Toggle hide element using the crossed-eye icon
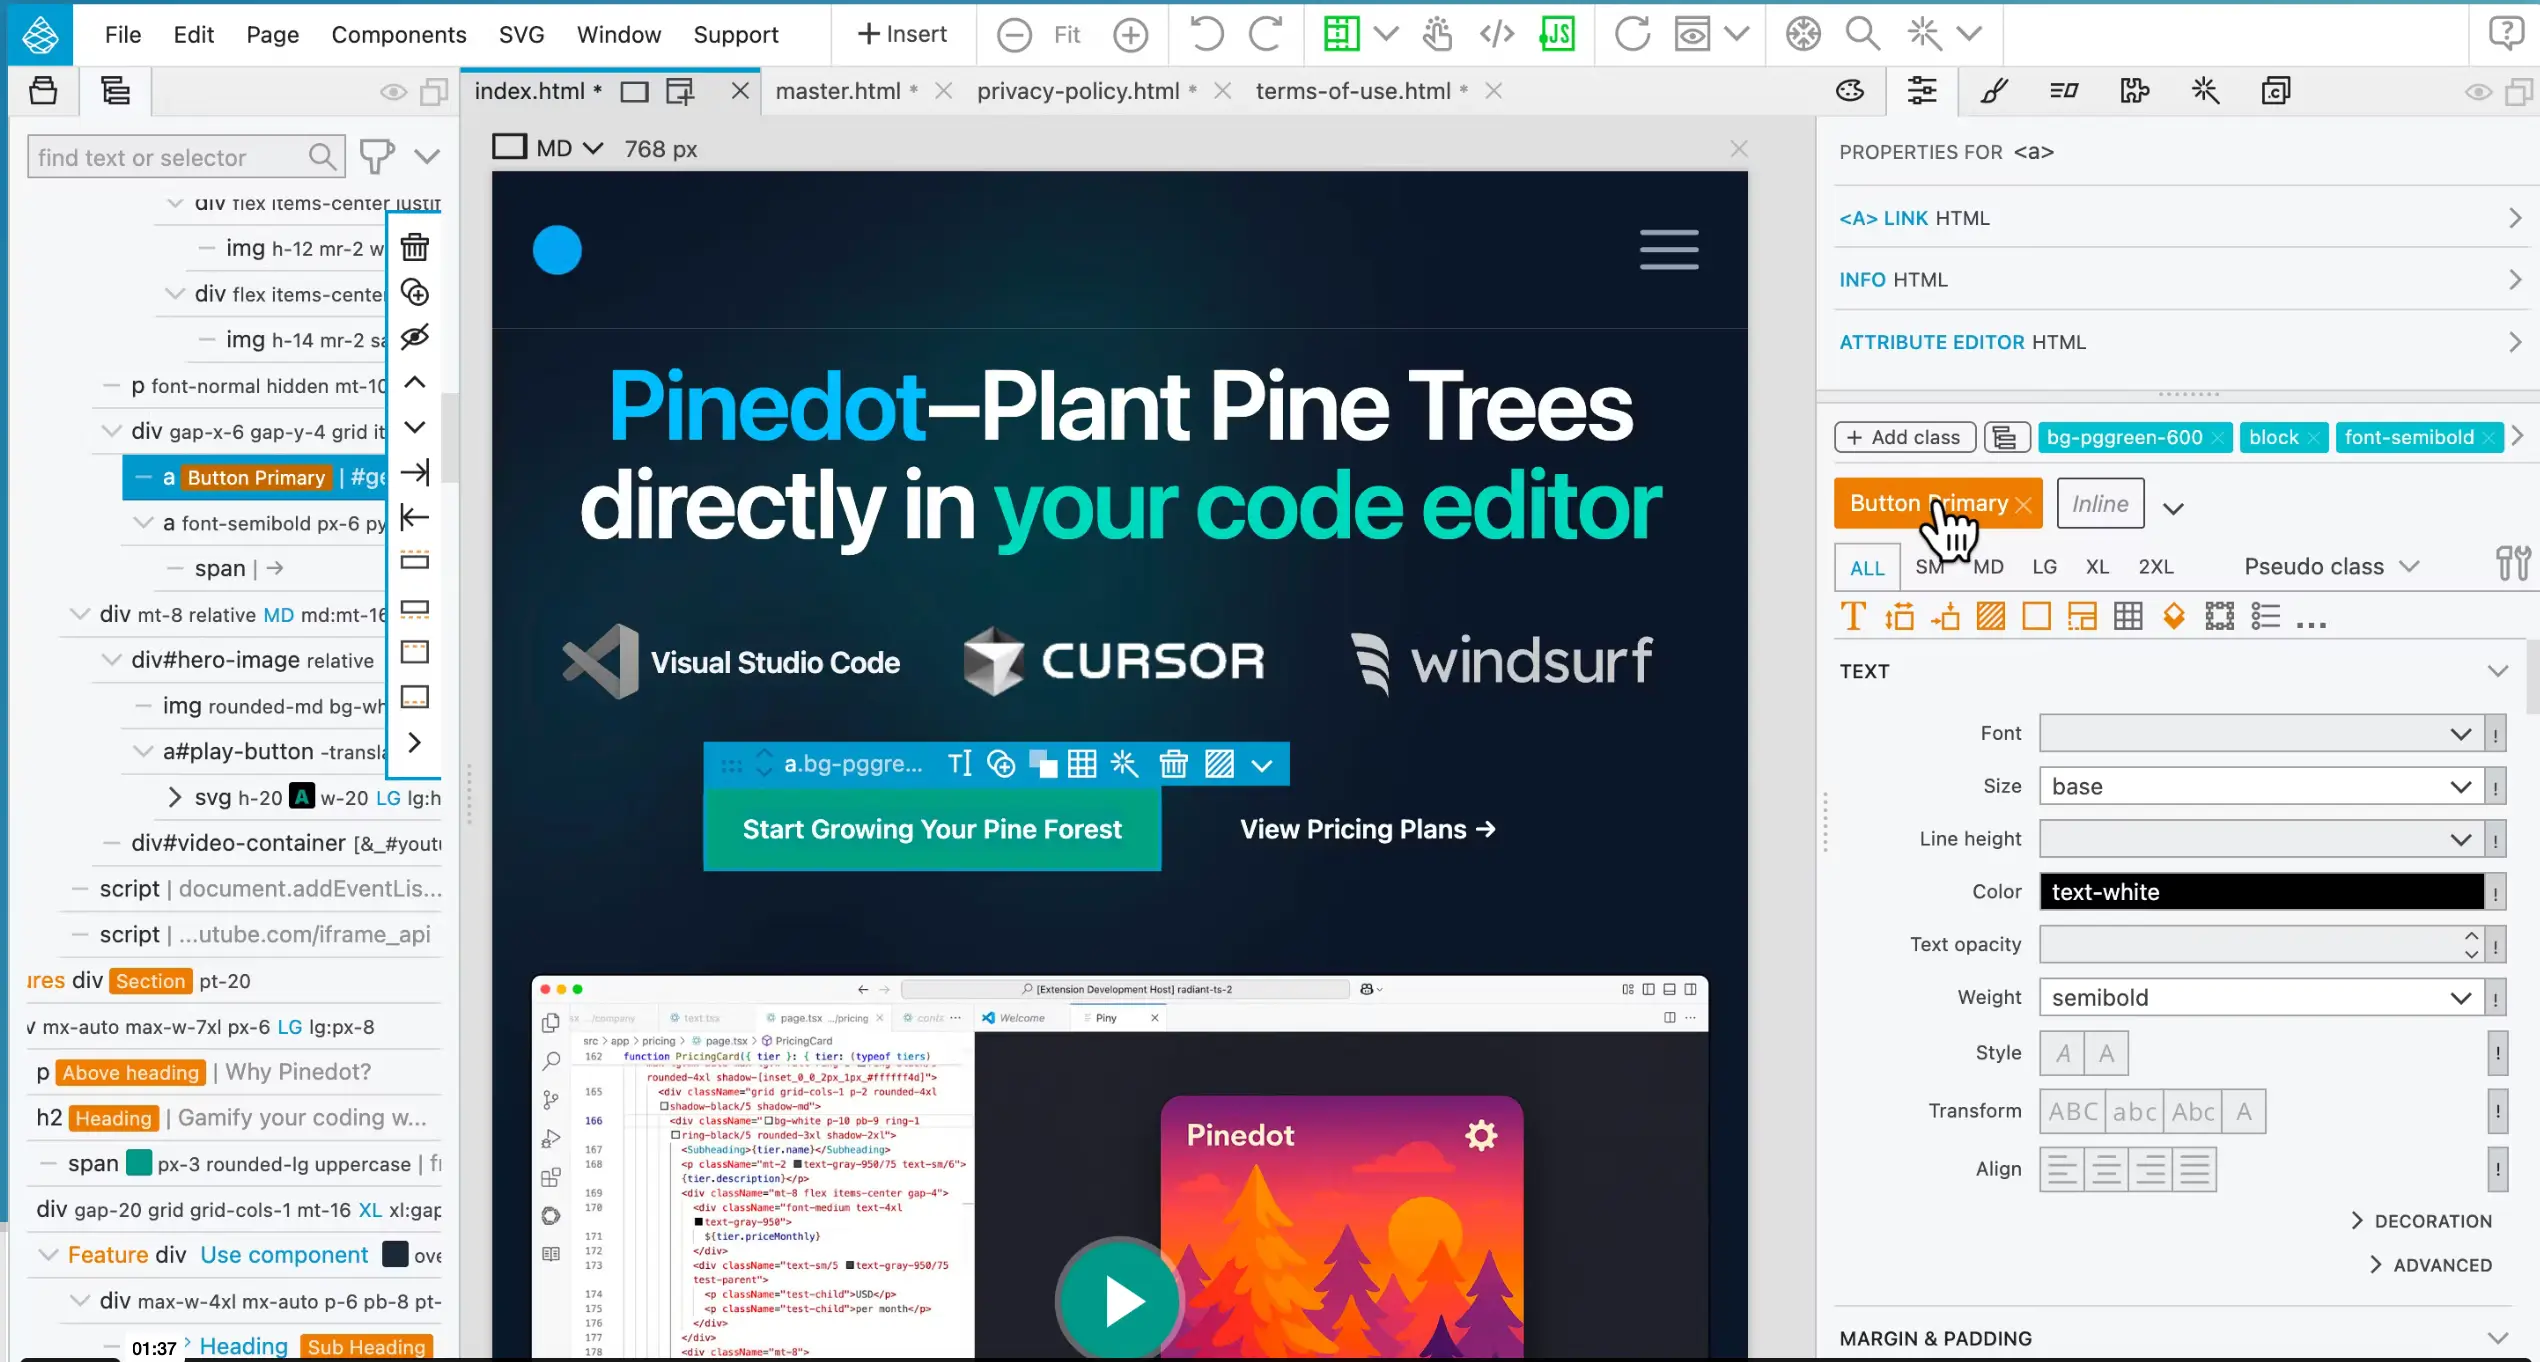The height and width of the screenshot is (1362, 2540). (414, 336)
